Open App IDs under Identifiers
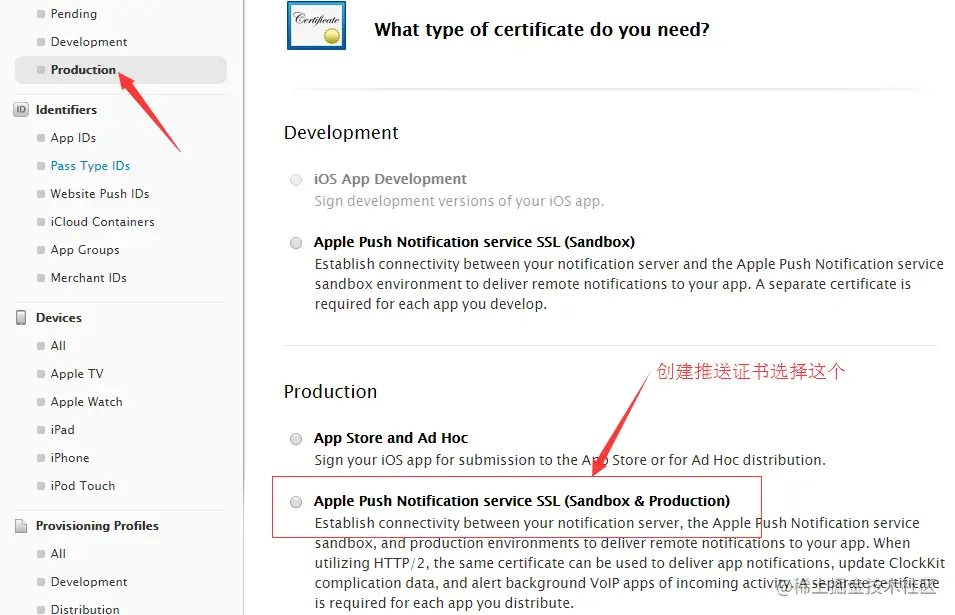Image resolution: width=955 pixels, height=615 pixels. [73, 138]
